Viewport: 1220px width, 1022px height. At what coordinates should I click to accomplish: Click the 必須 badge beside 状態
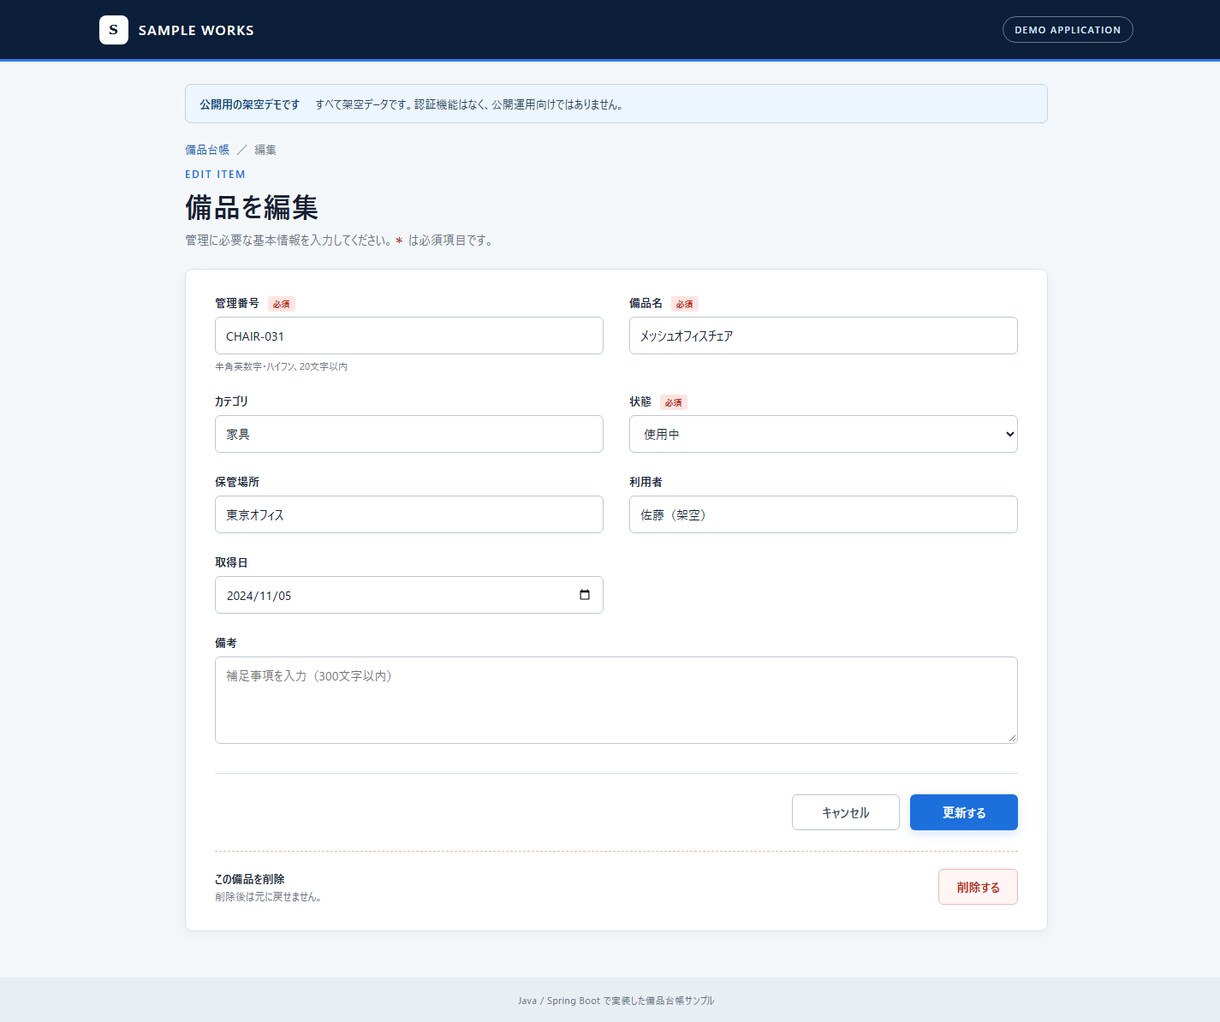674,402
